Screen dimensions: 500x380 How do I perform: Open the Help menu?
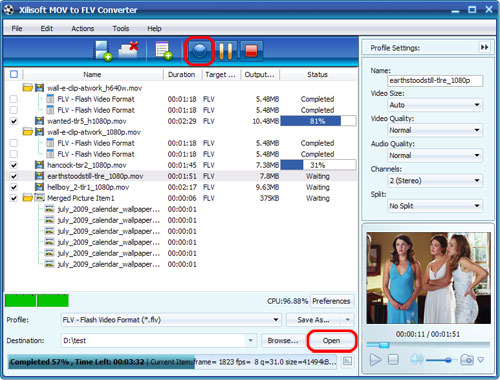coord(154,28)
